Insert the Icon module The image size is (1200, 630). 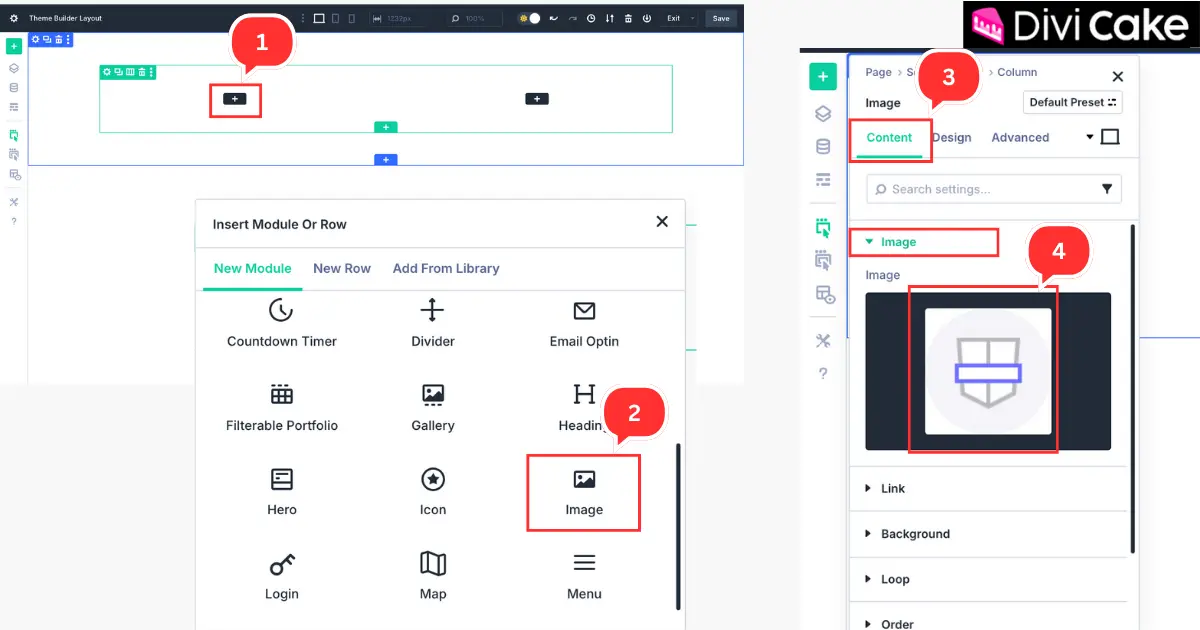[433, 493]
